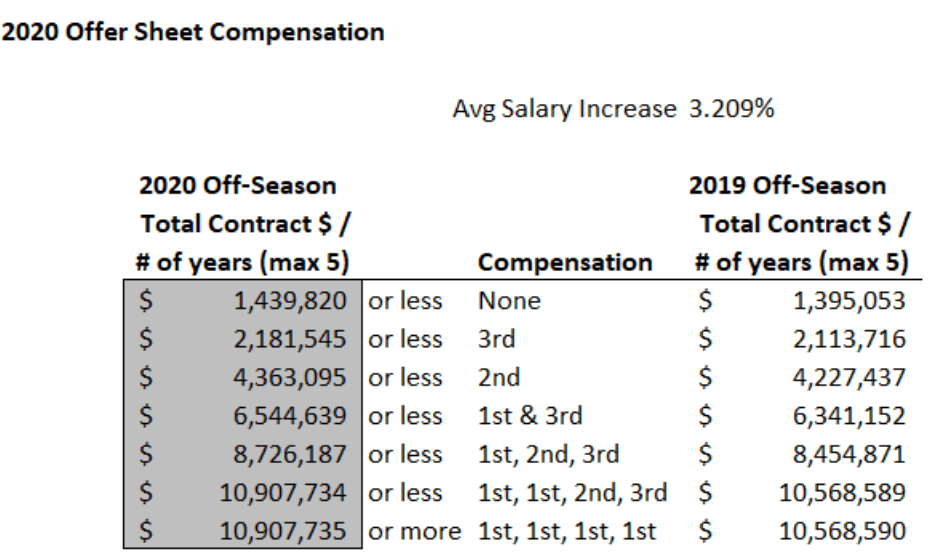932x558 pixels.
Task: Click the "1st, 1st, 1st, 1st" compensation cell
Action: click(566, 531)
